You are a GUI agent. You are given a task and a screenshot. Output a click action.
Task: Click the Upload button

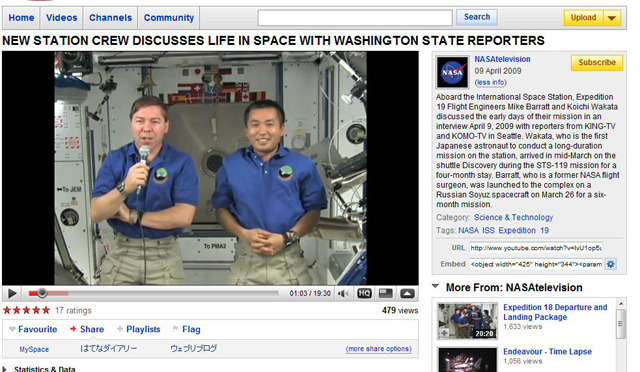pos(583,18)
